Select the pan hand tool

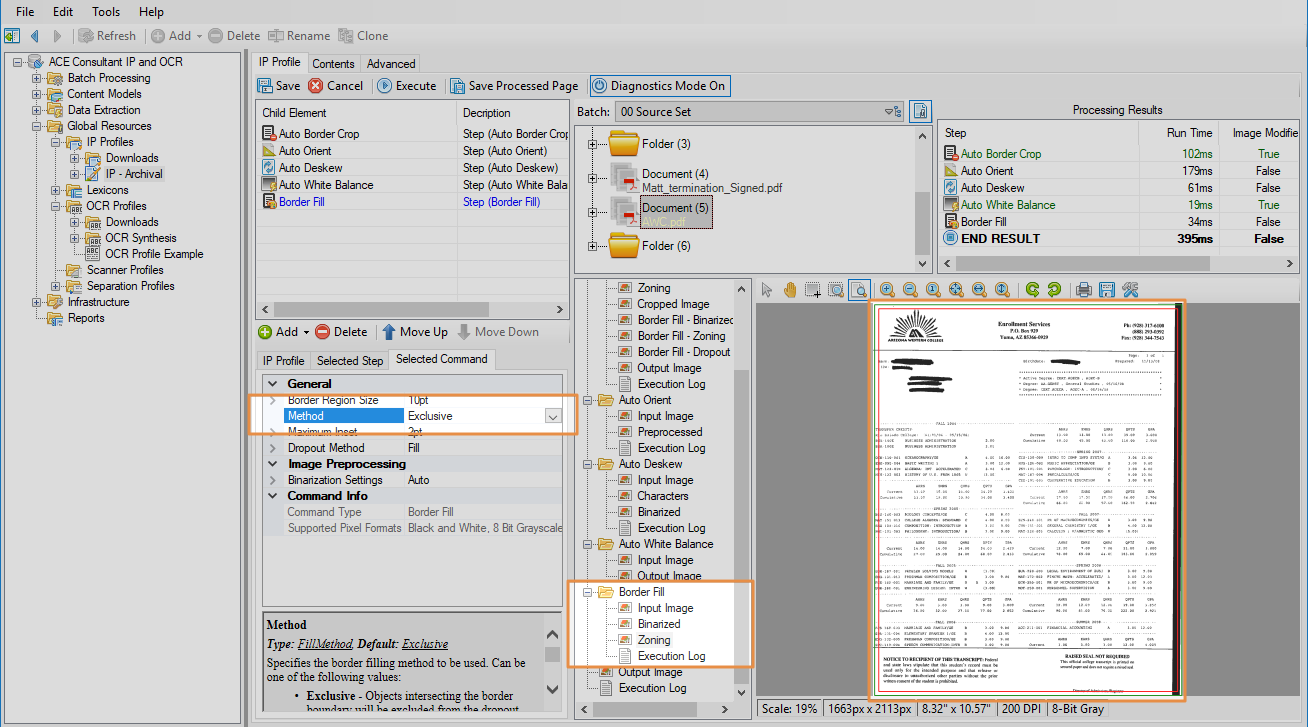point(790,290)
